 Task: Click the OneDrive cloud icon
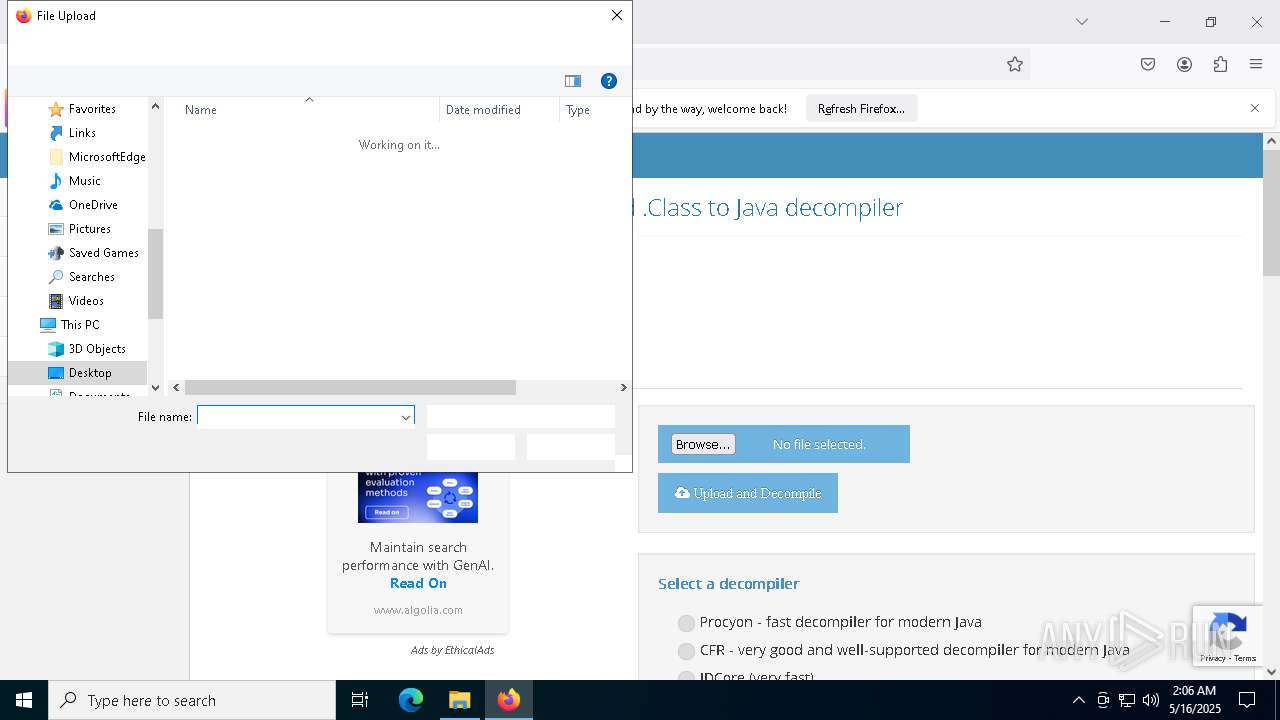point(56,205)
